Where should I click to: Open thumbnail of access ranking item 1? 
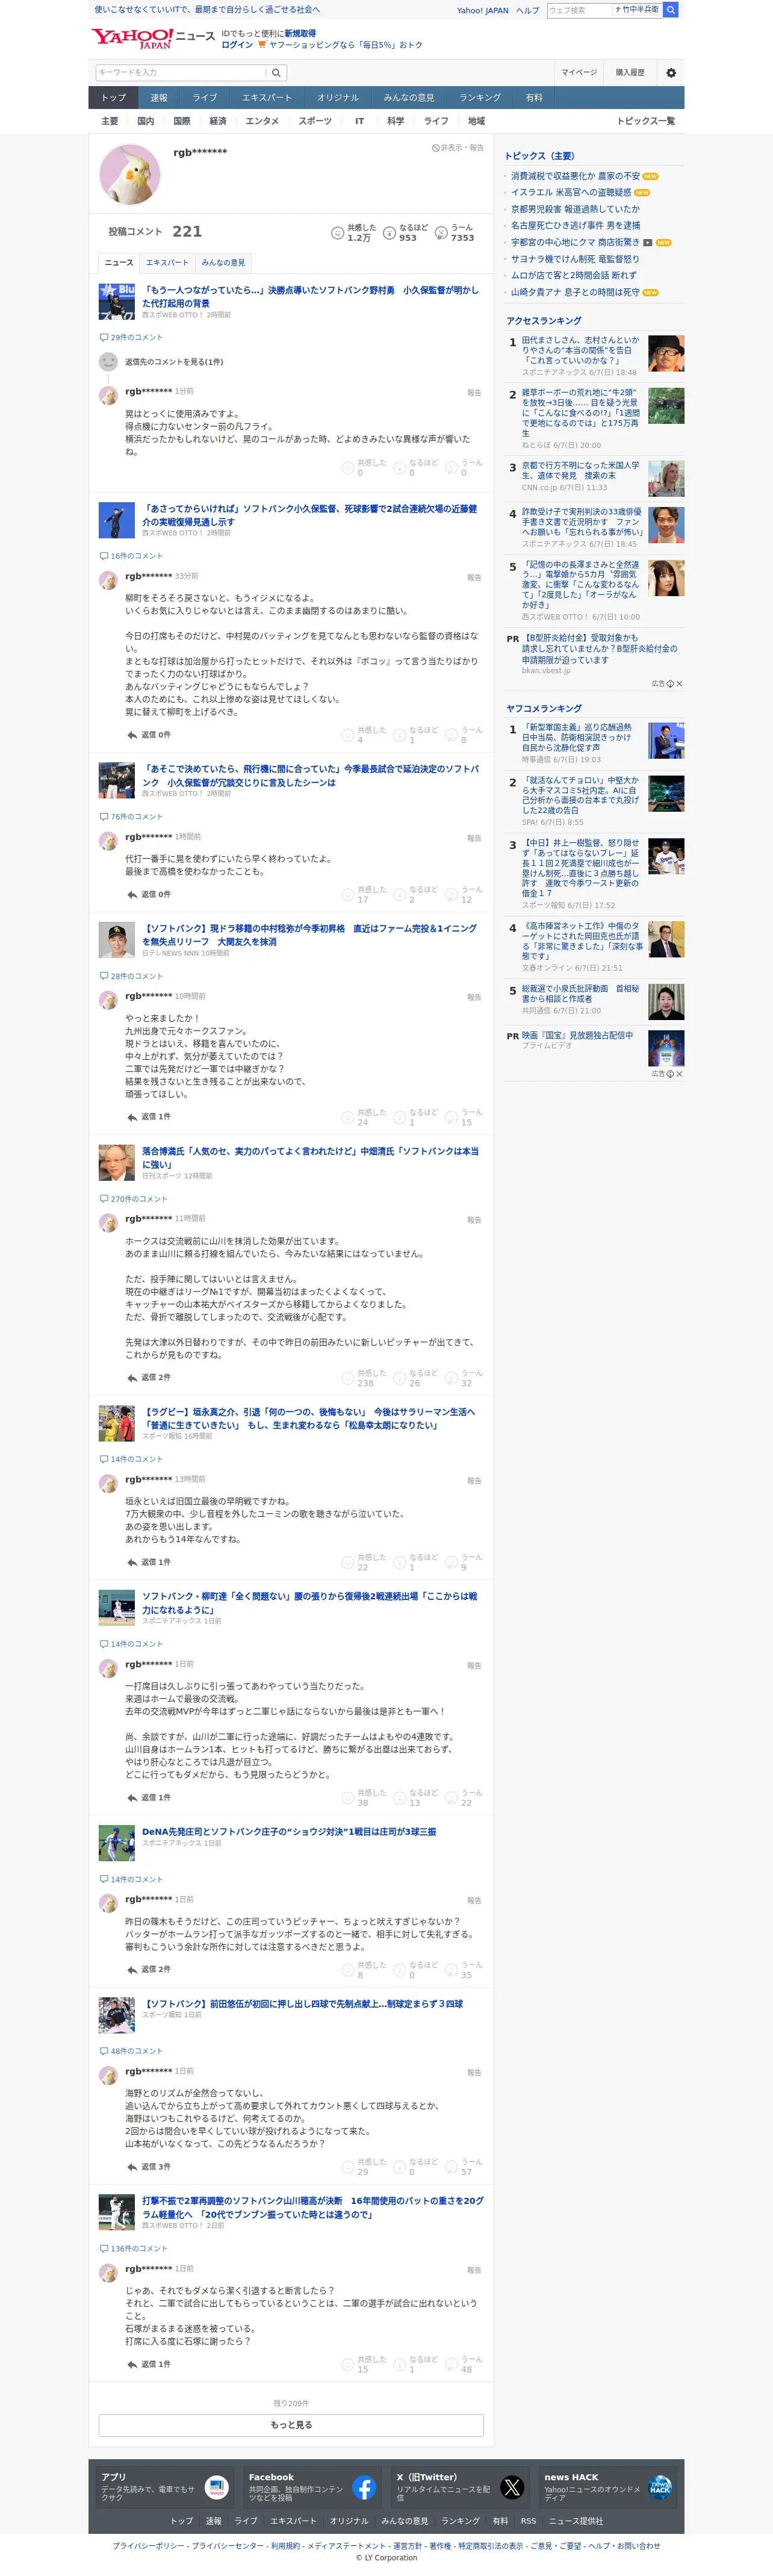coord(666,354)
